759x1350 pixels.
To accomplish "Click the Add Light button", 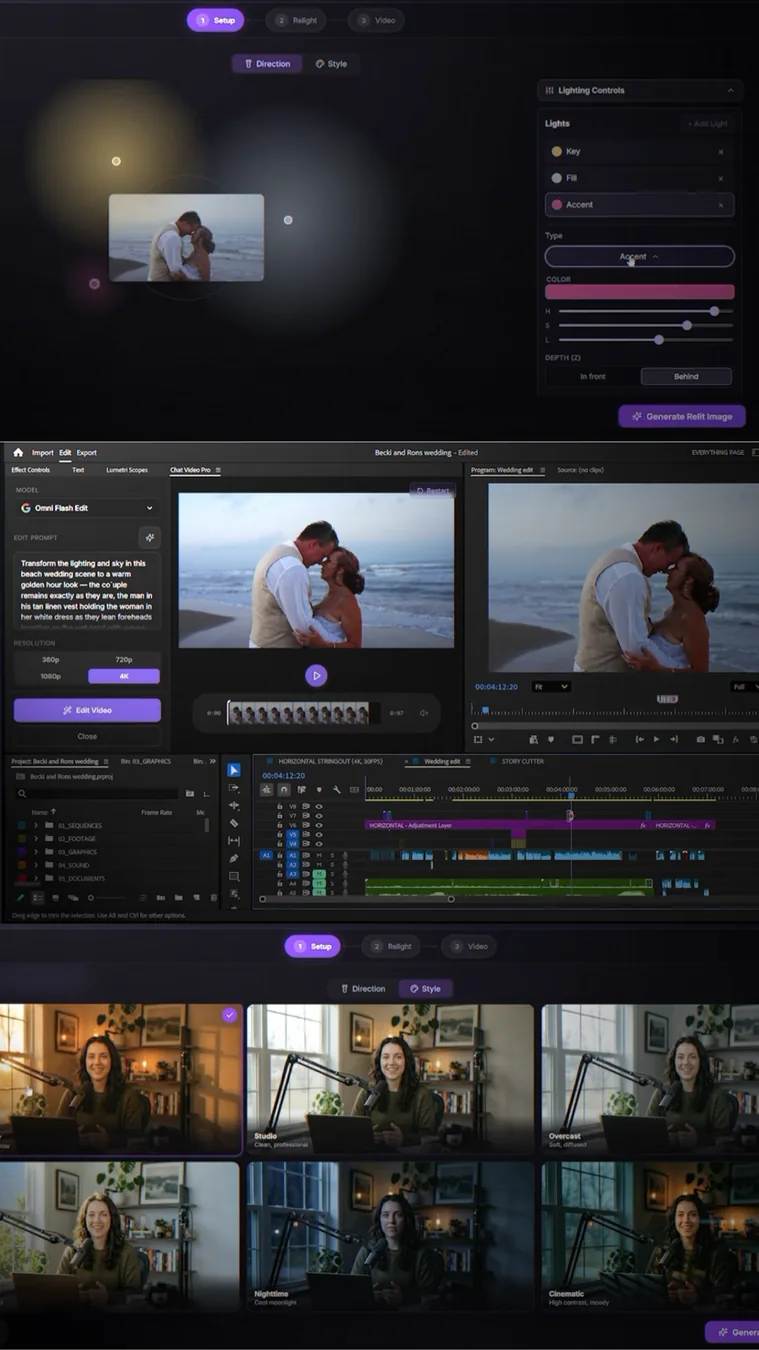I will 708,124.
